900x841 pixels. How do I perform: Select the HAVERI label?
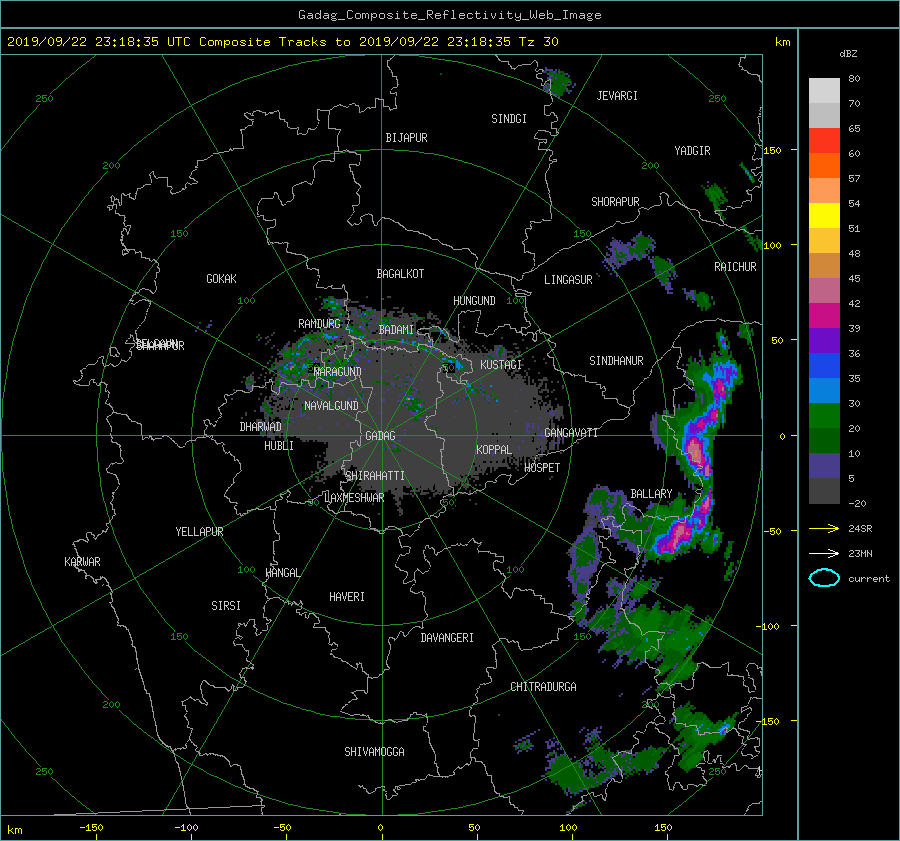point(347,596)
